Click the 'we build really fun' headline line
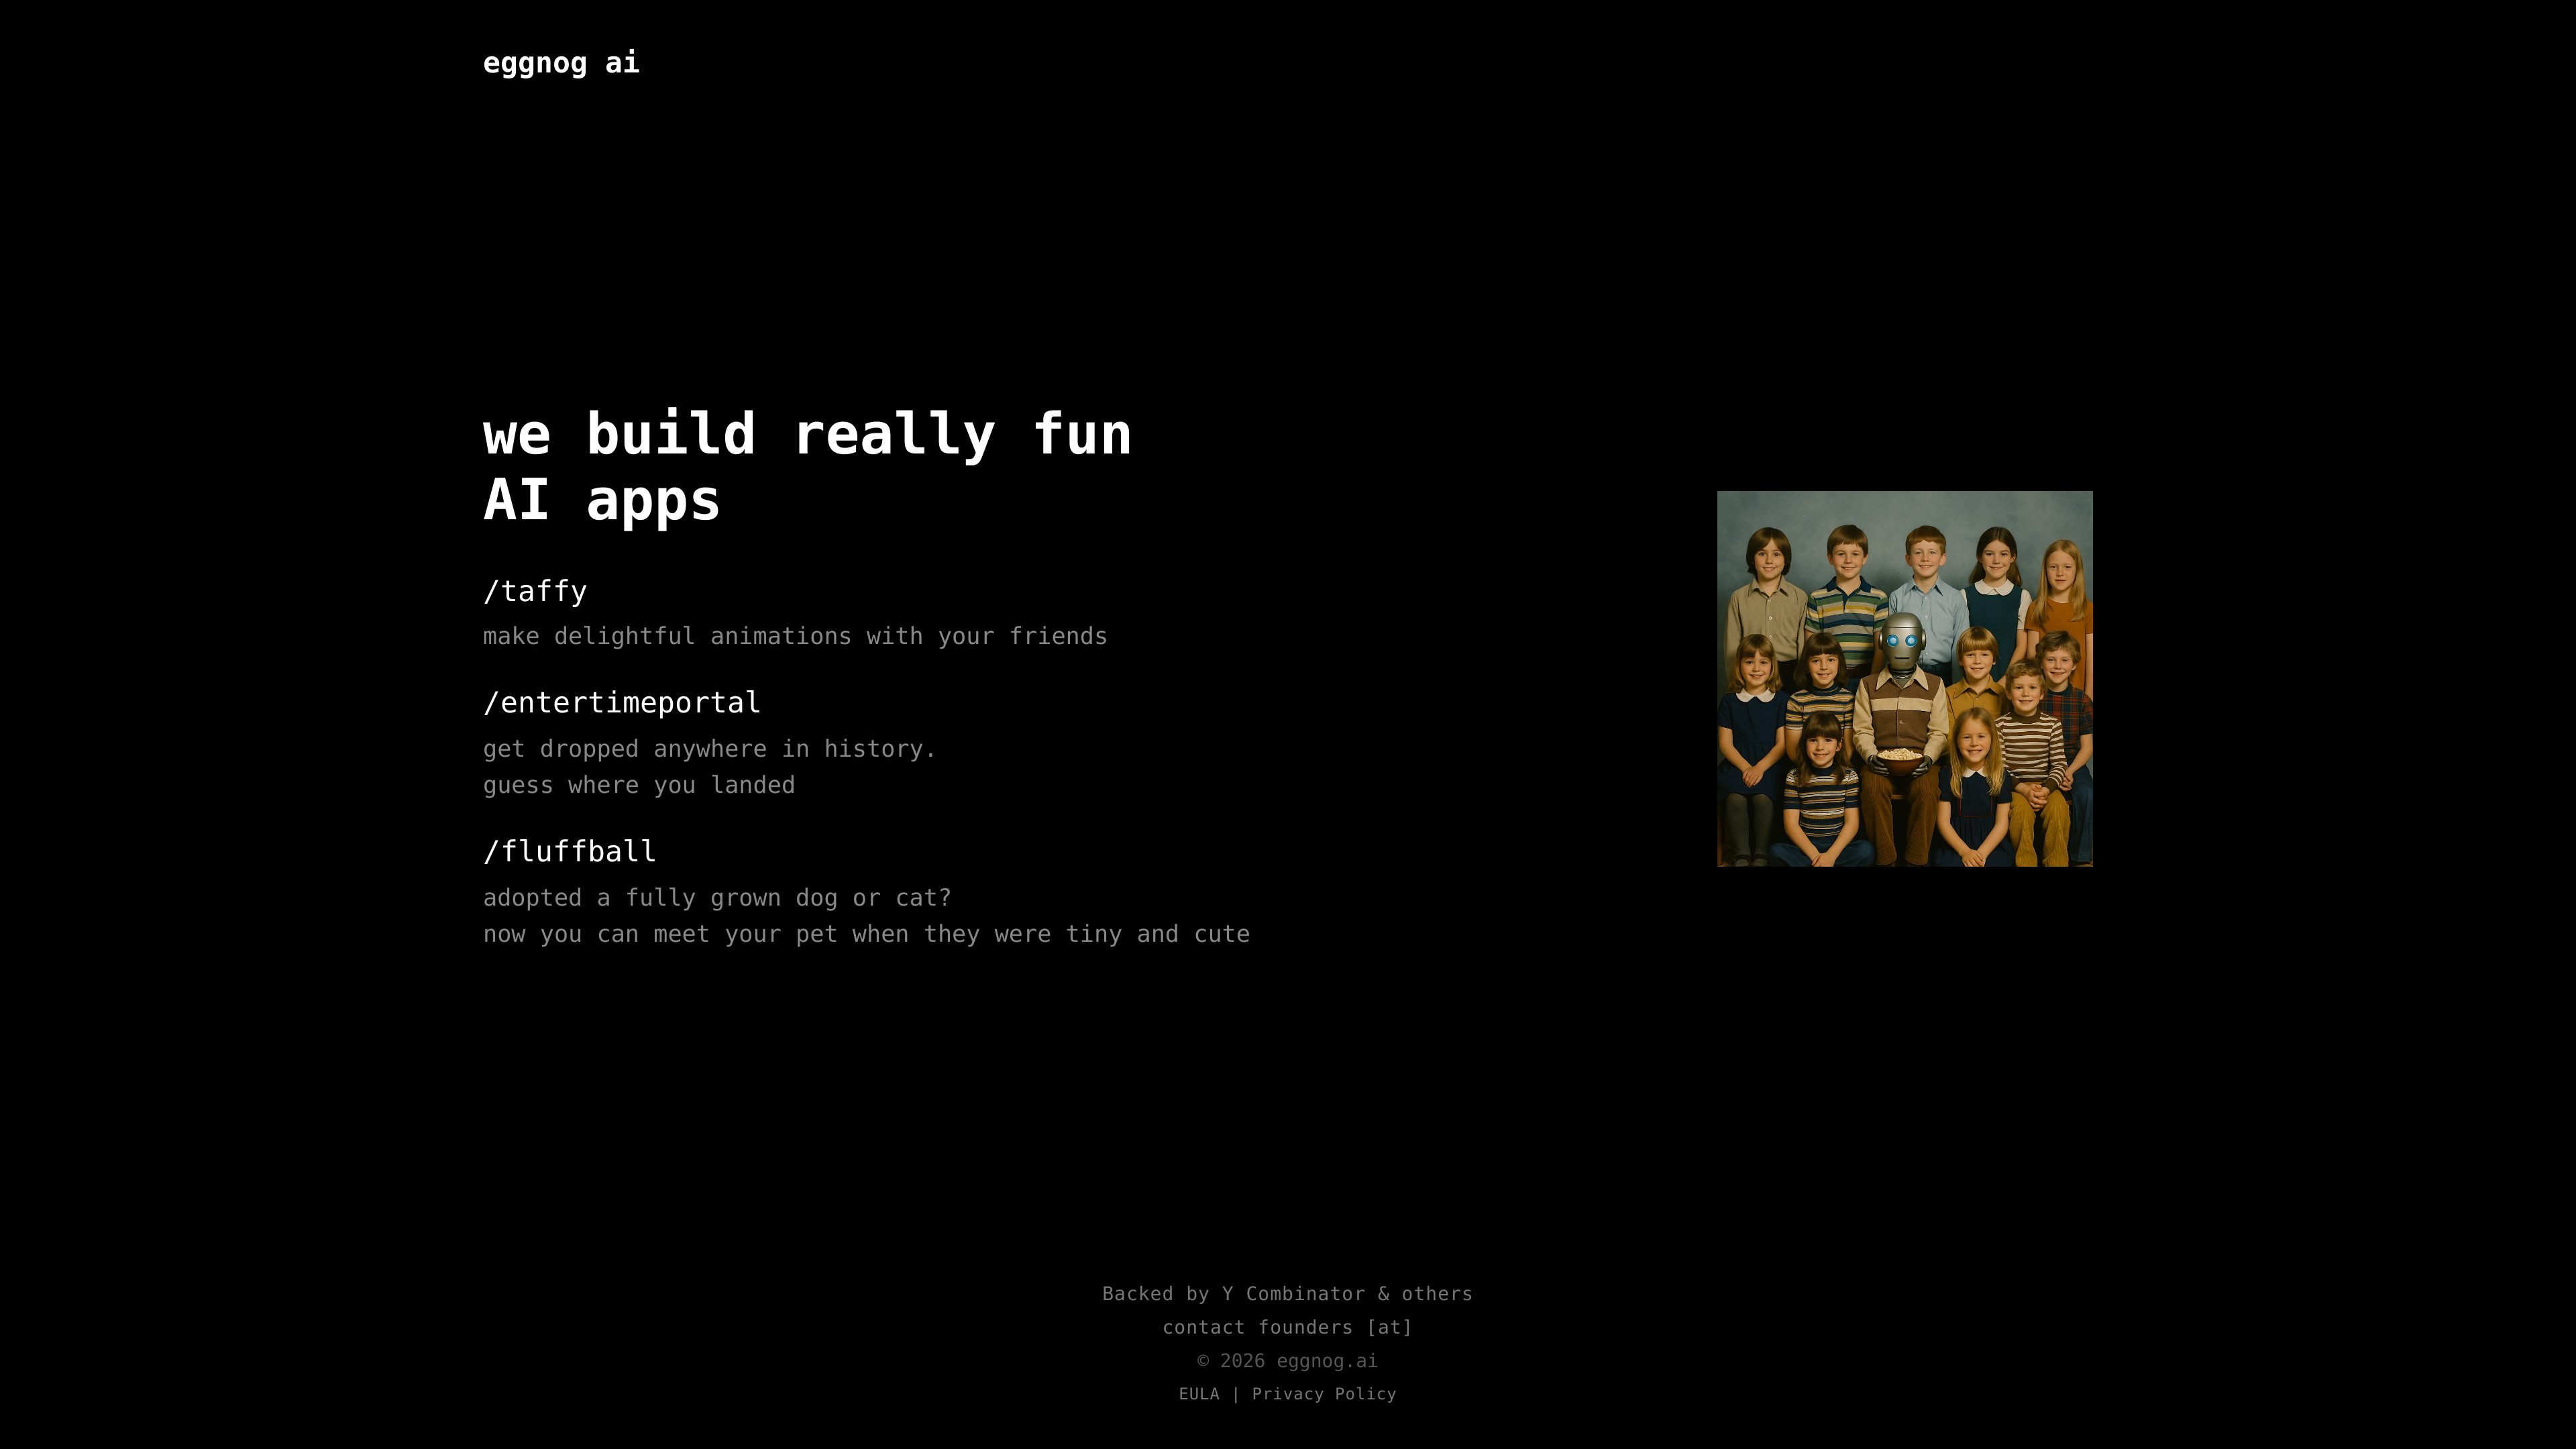 tap(807, 435)
